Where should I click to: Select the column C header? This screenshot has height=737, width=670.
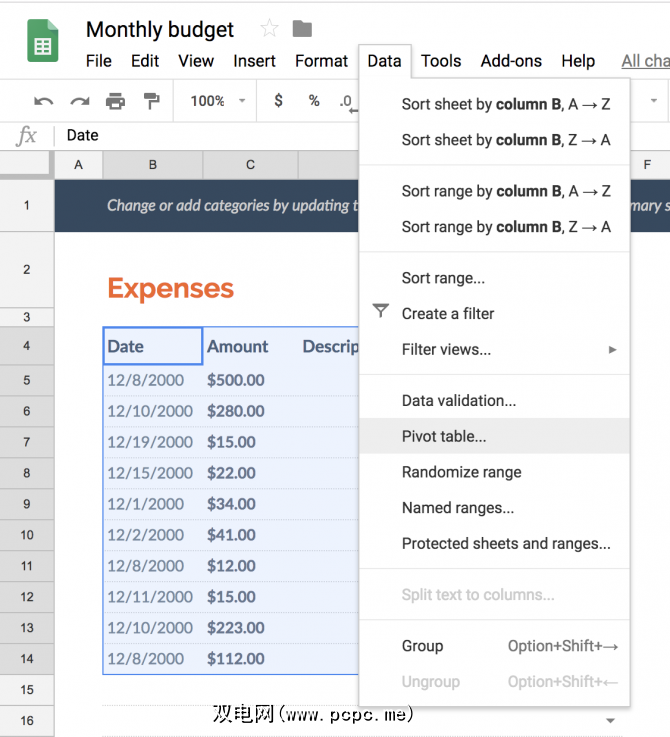click(250, 165)
